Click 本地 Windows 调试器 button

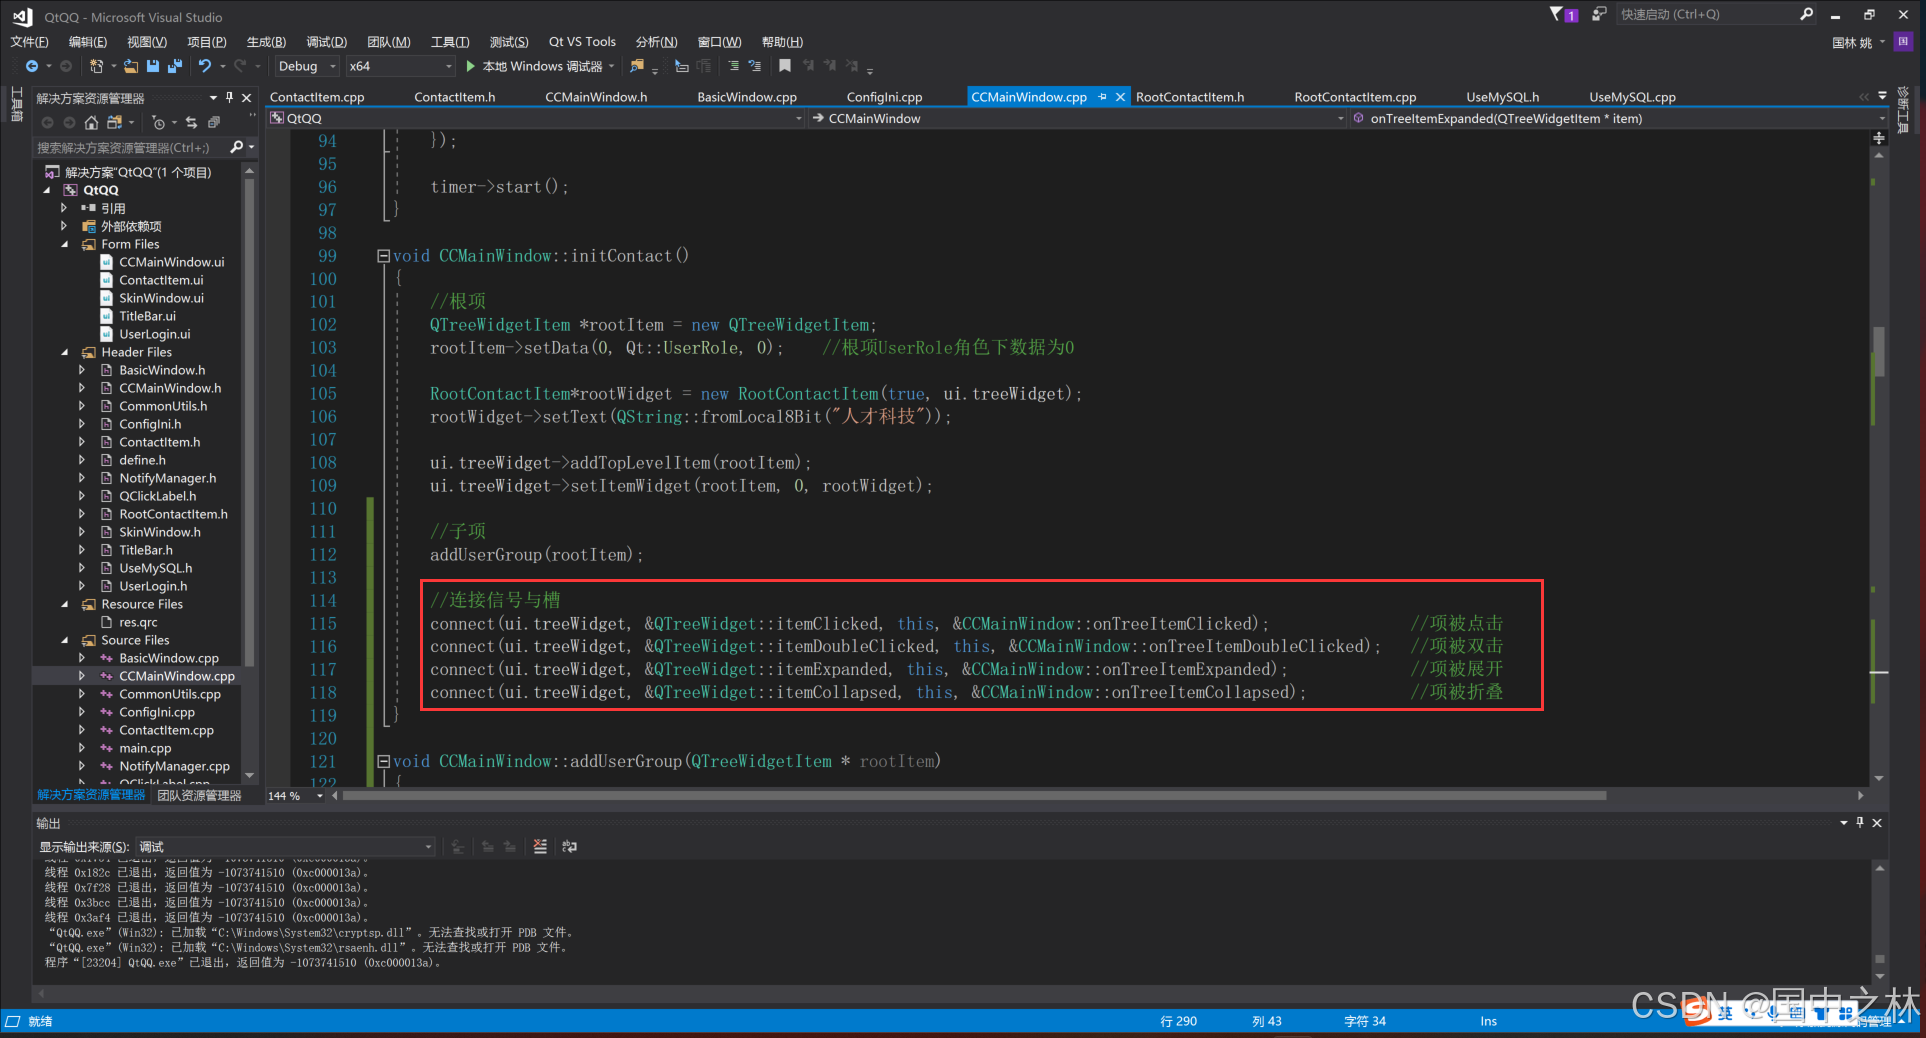(x=540, y=66)
